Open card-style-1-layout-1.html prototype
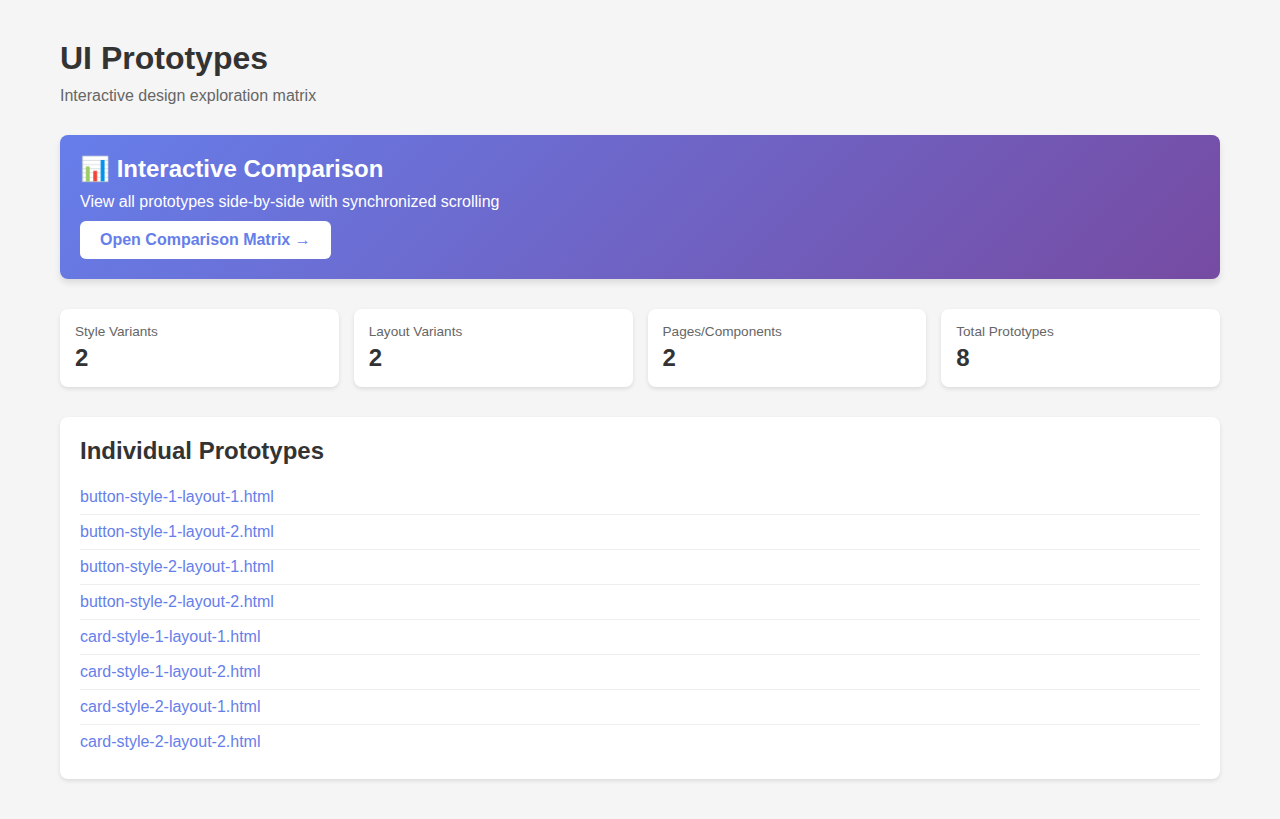The image size is (1280, 819). [170, 637]
